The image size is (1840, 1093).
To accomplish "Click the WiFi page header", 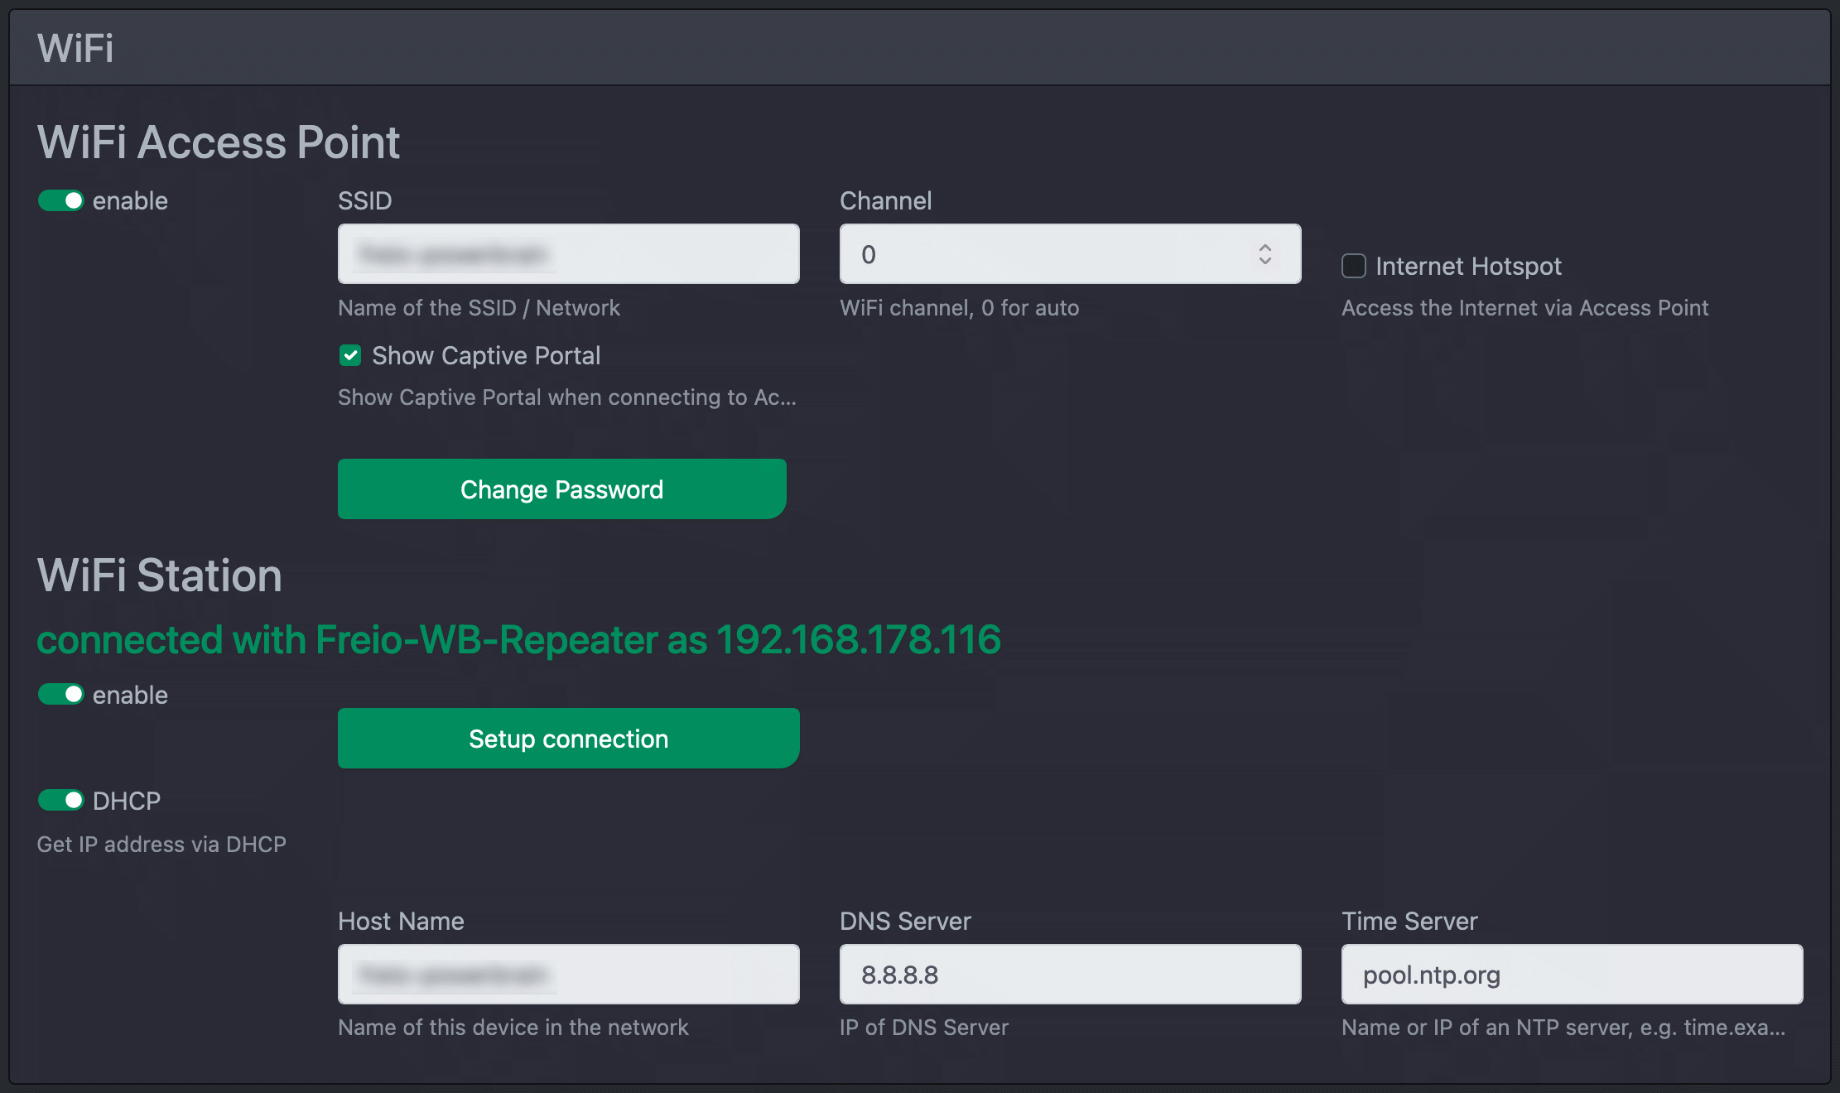I will [74, 46].
